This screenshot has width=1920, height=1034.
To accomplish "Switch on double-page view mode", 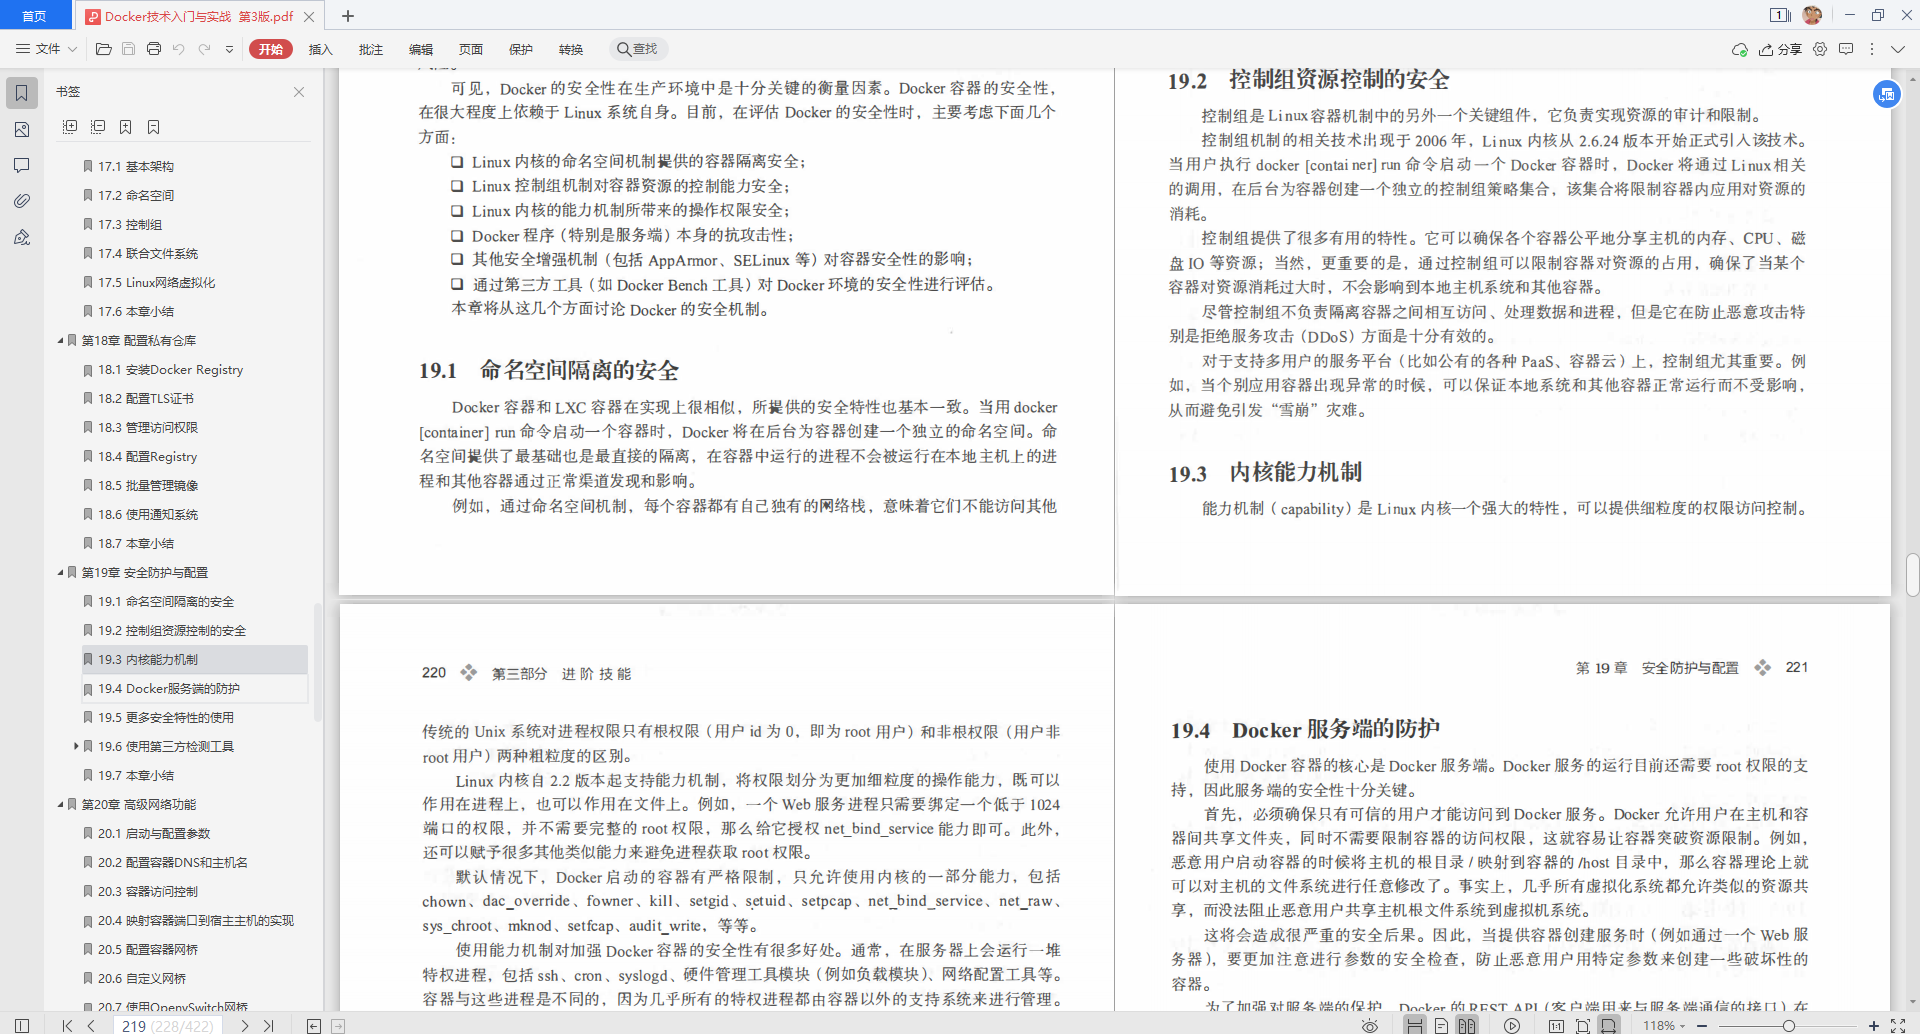I will click(1469, 1024).
